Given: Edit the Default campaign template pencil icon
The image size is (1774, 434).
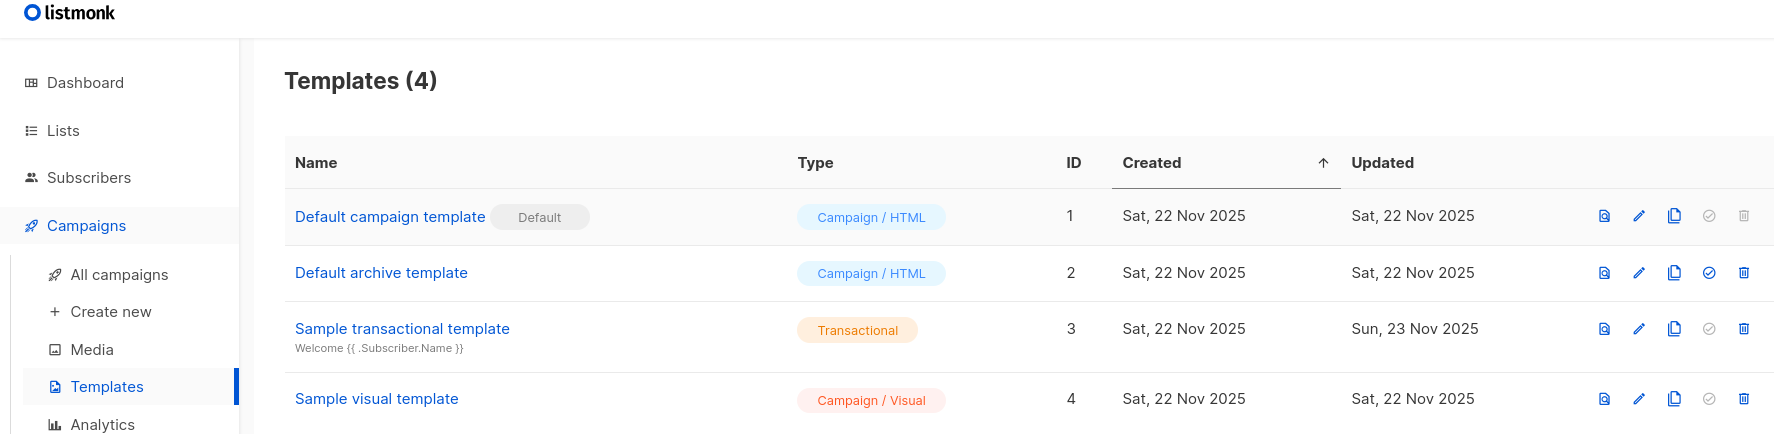Looking at the screenshot, I should pyautogui.click(x=1639, y=216).
